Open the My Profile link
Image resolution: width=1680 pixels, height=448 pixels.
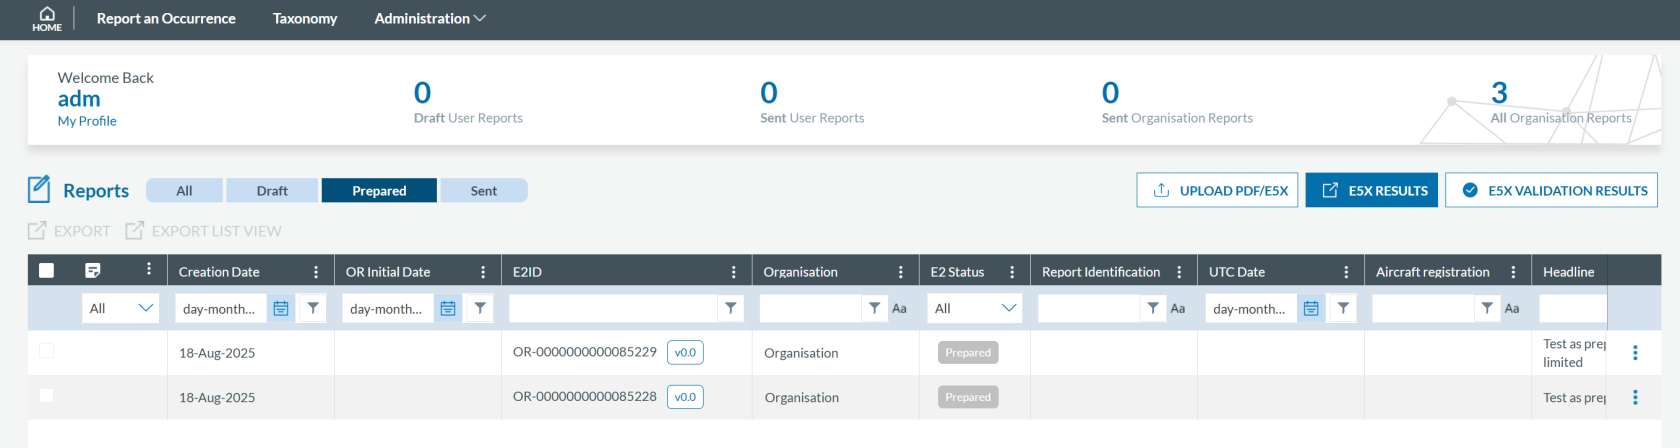point(87,121)
